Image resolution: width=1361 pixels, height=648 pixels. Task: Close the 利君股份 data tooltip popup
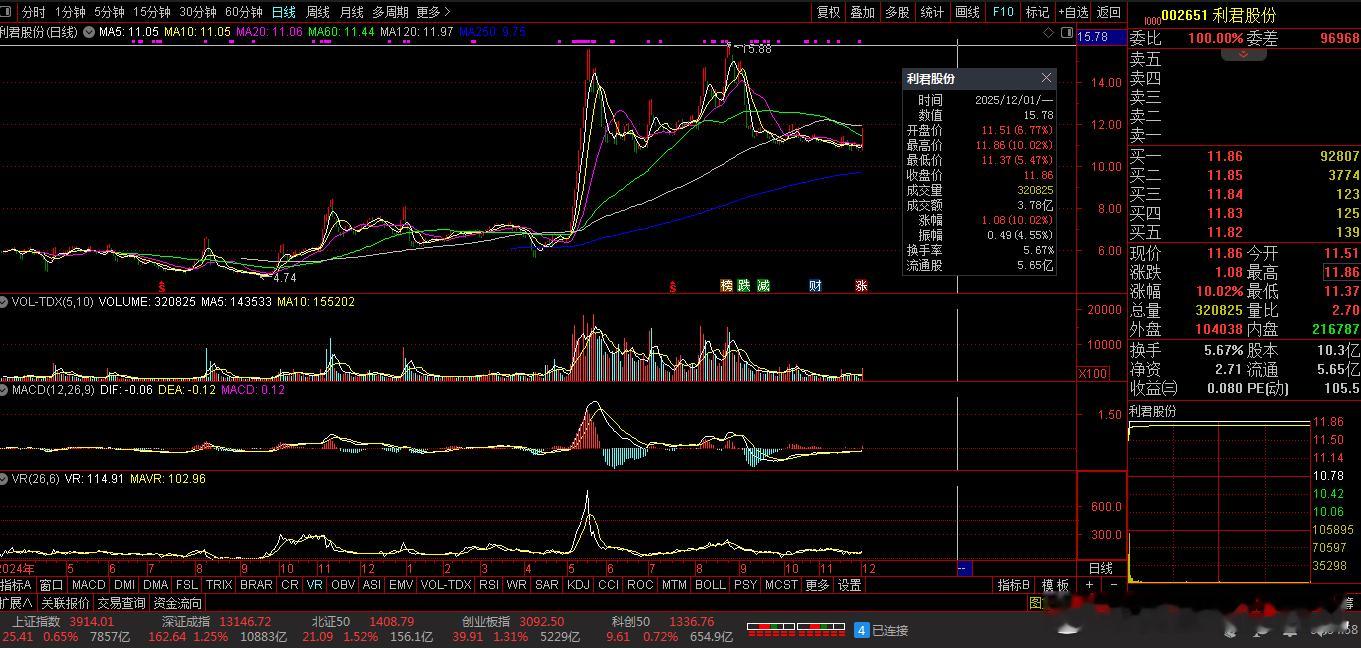pyautogui.click(x=1046, y=78)
